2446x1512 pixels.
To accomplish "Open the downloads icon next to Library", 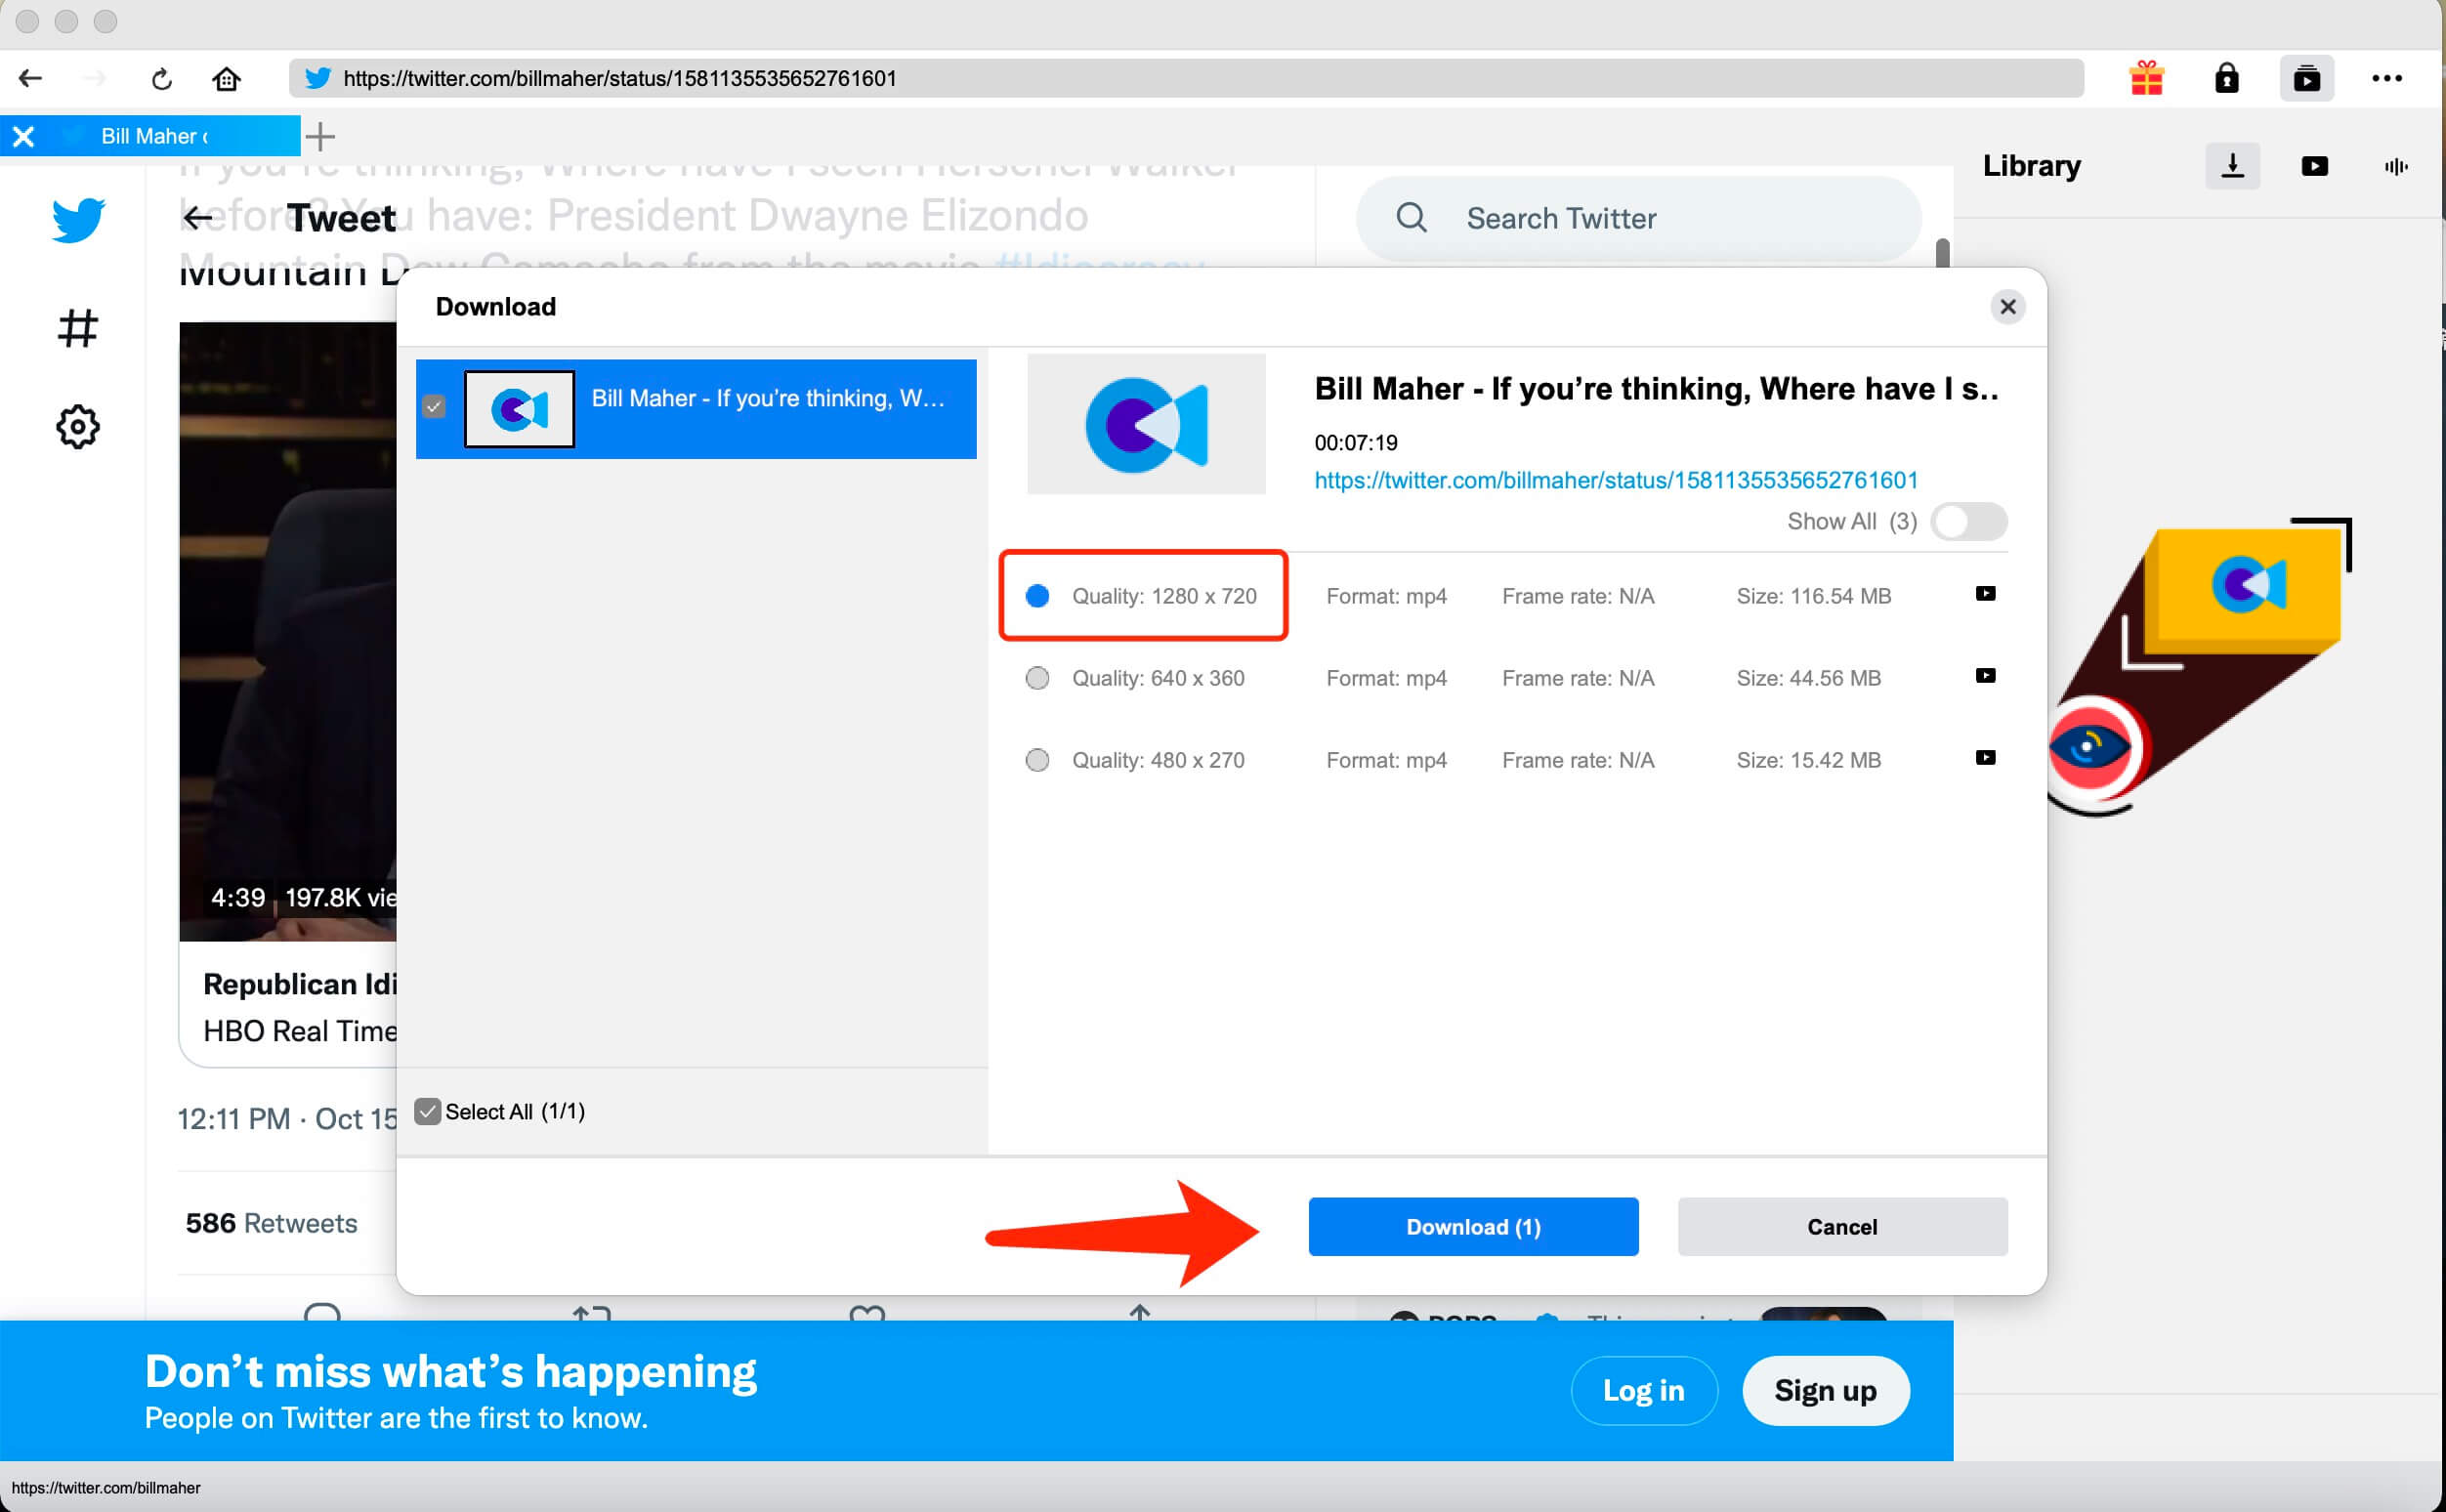I will pyautogui.click(x=2233, y=165).
